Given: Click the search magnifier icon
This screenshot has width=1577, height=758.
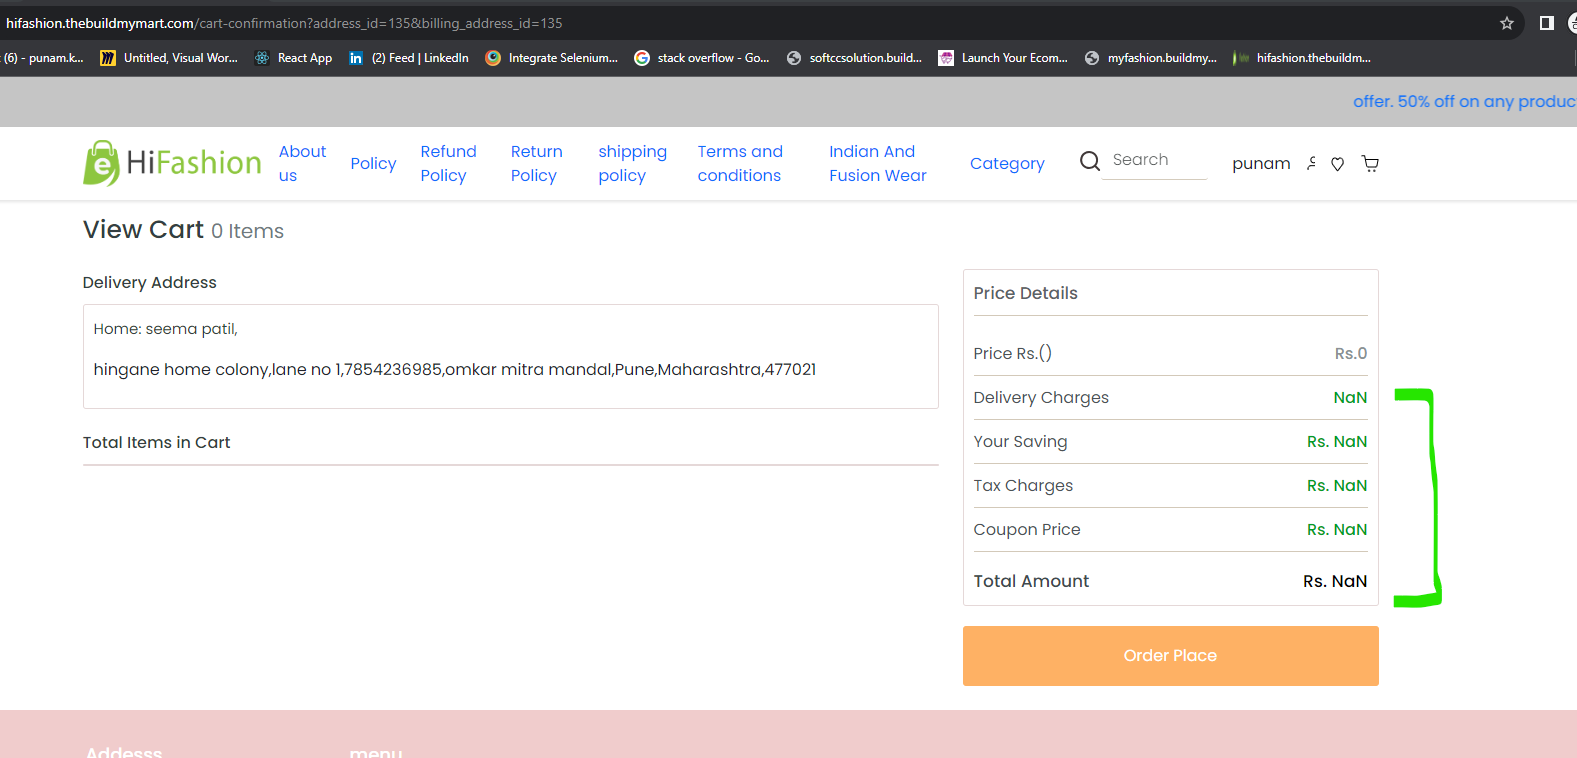Looking at the screenshot, I should (1090, 161).
